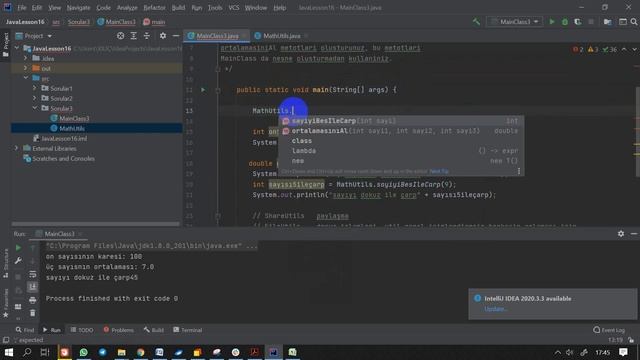
Task: Jump to next highlighted error arrow
Action: pos(634,49)
